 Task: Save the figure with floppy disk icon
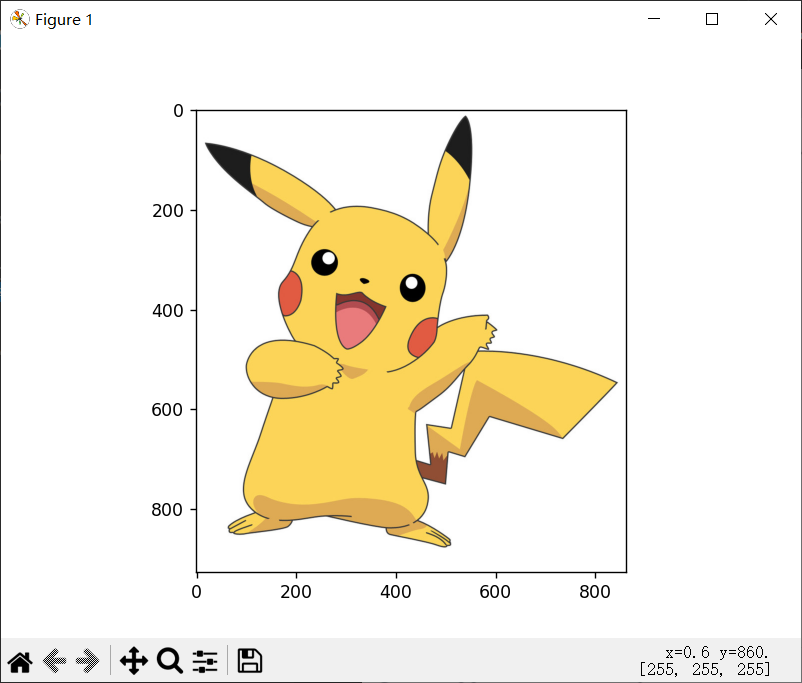click(x=250, y=660)
